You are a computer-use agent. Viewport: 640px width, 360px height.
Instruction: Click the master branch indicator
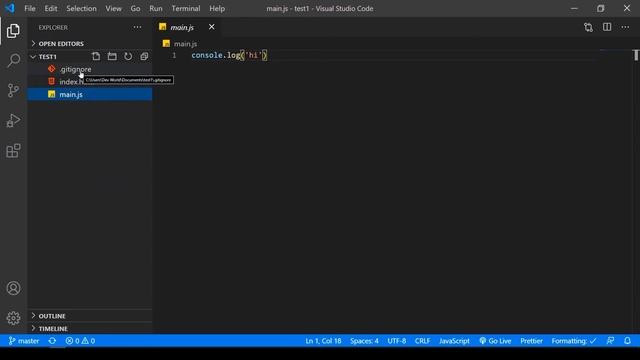coord(24,341)
